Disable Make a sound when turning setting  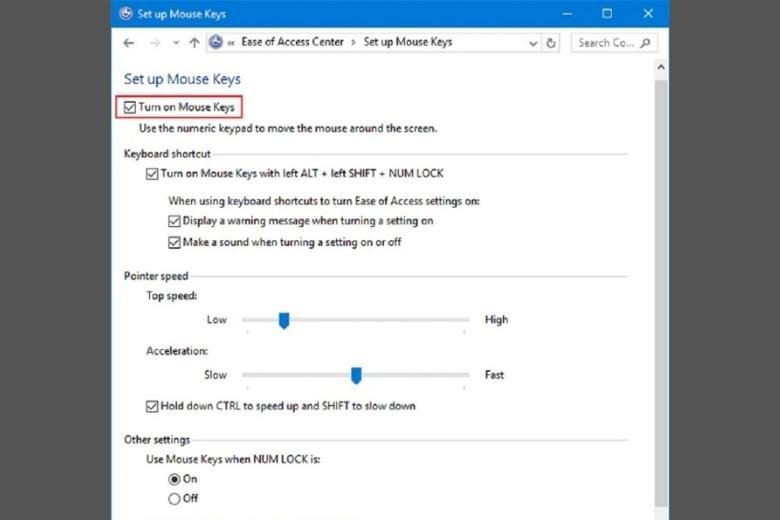[x=174, y=243]
